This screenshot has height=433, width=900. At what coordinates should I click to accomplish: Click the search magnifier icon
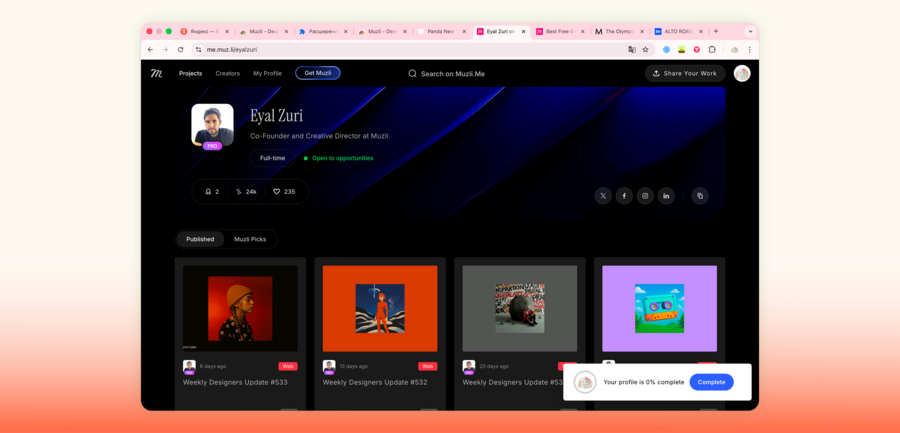coord(412,74)
